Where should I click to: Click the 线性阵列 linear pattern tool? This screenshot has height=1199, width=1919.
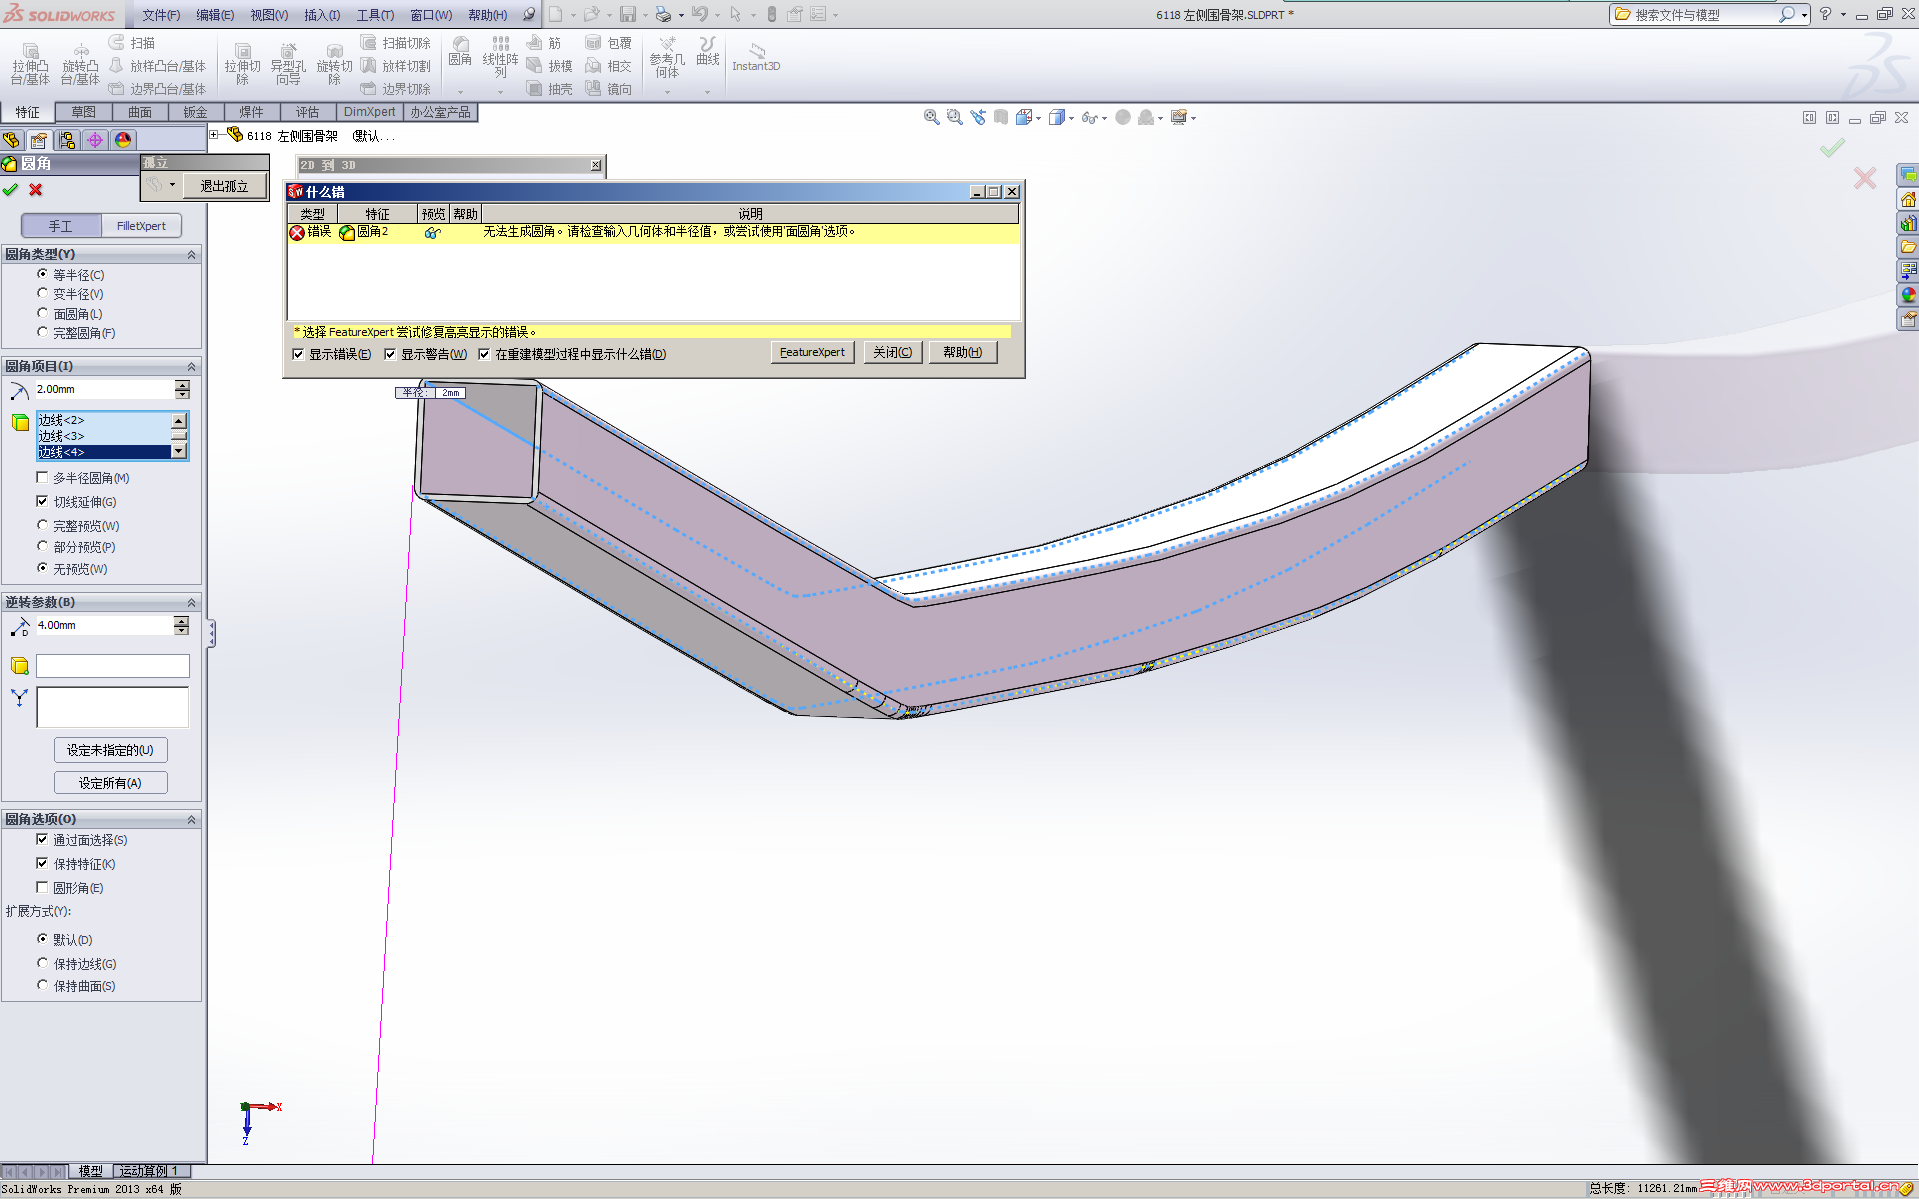[500, 57]
